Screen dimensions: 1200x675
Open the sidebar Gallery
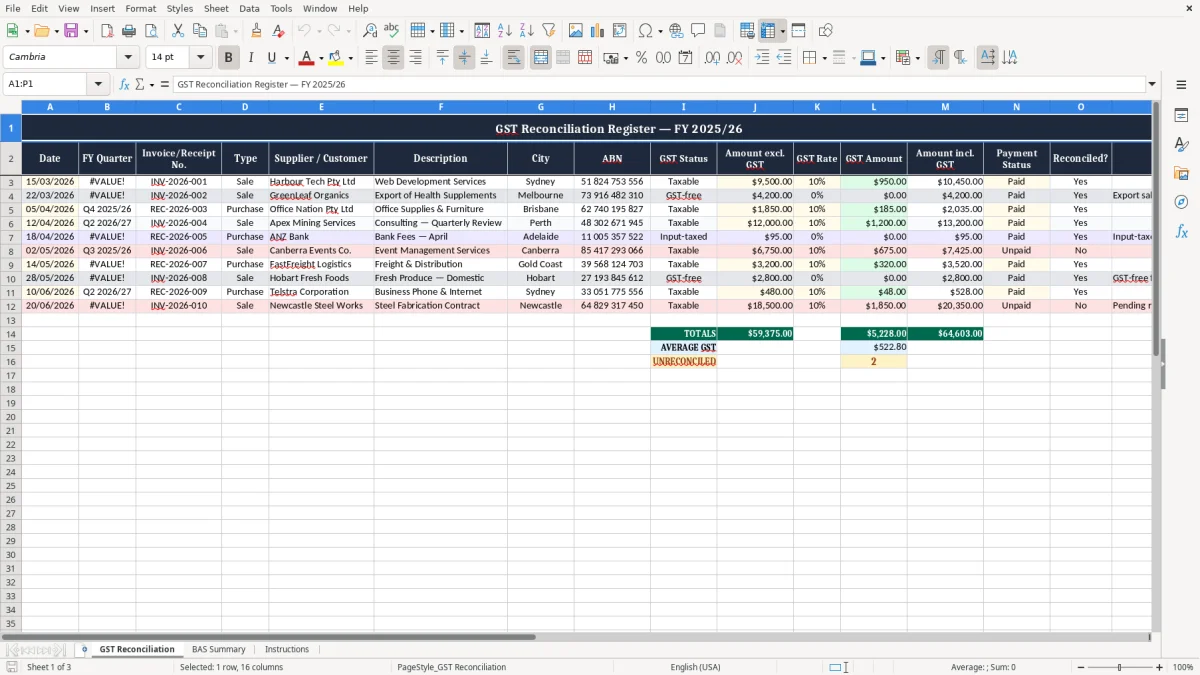1181,174
